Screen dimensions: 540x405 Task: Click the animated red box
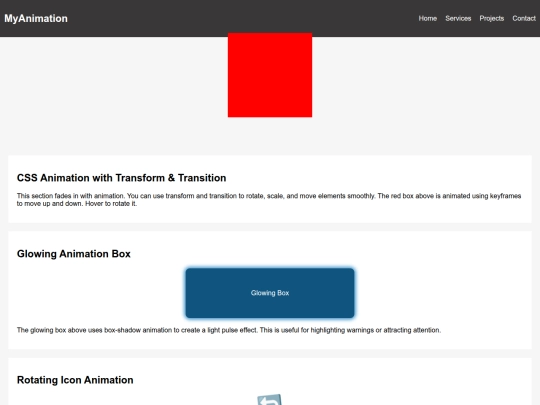coord(270,75)
